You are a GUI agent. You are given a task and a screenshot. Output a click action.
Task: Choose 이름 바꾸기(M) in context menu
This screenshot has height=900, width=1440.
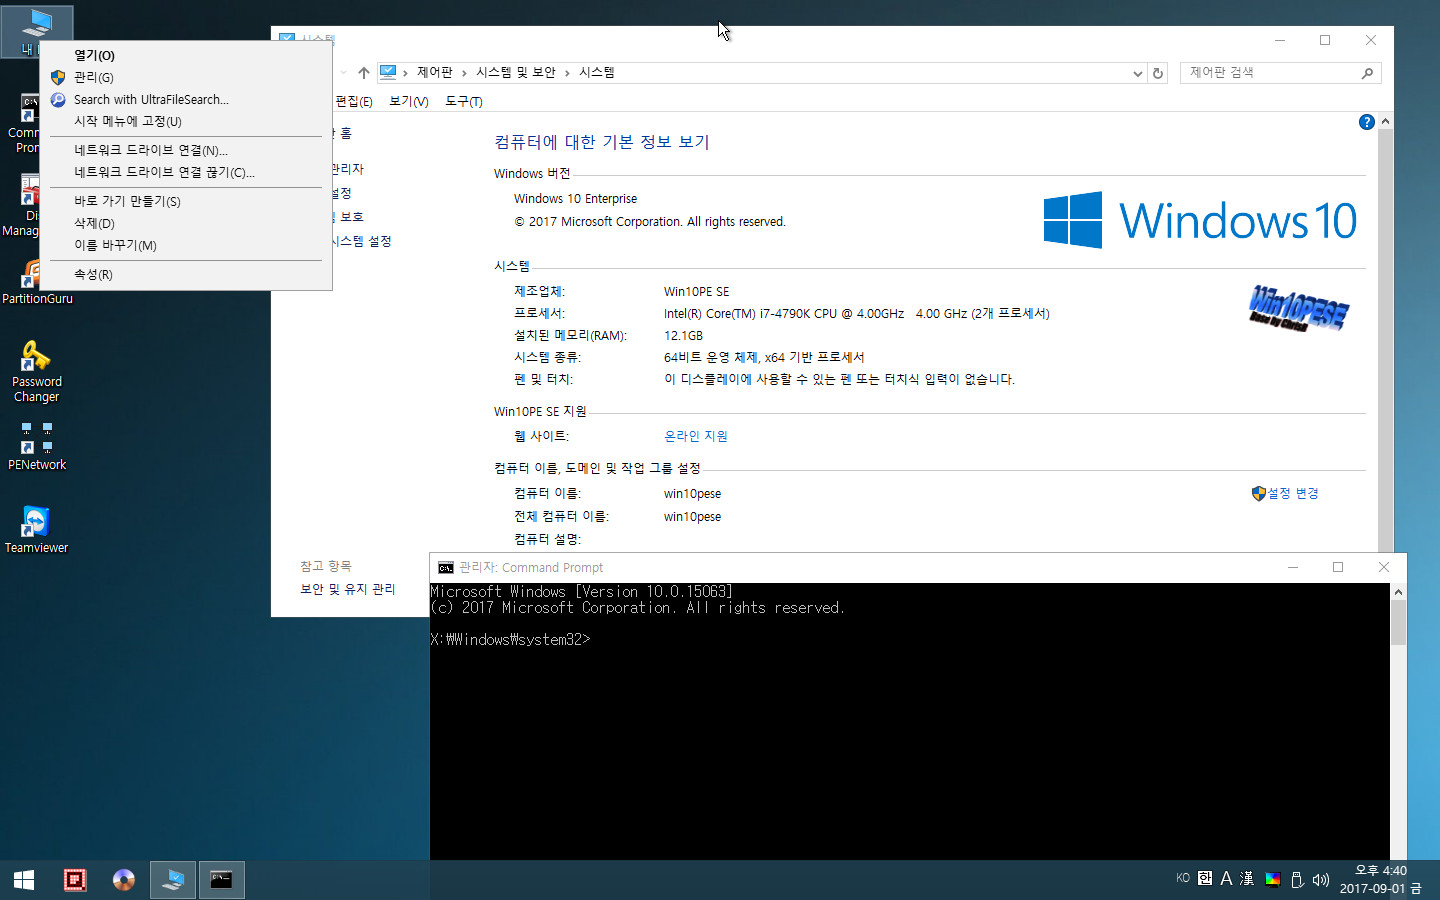186,245
